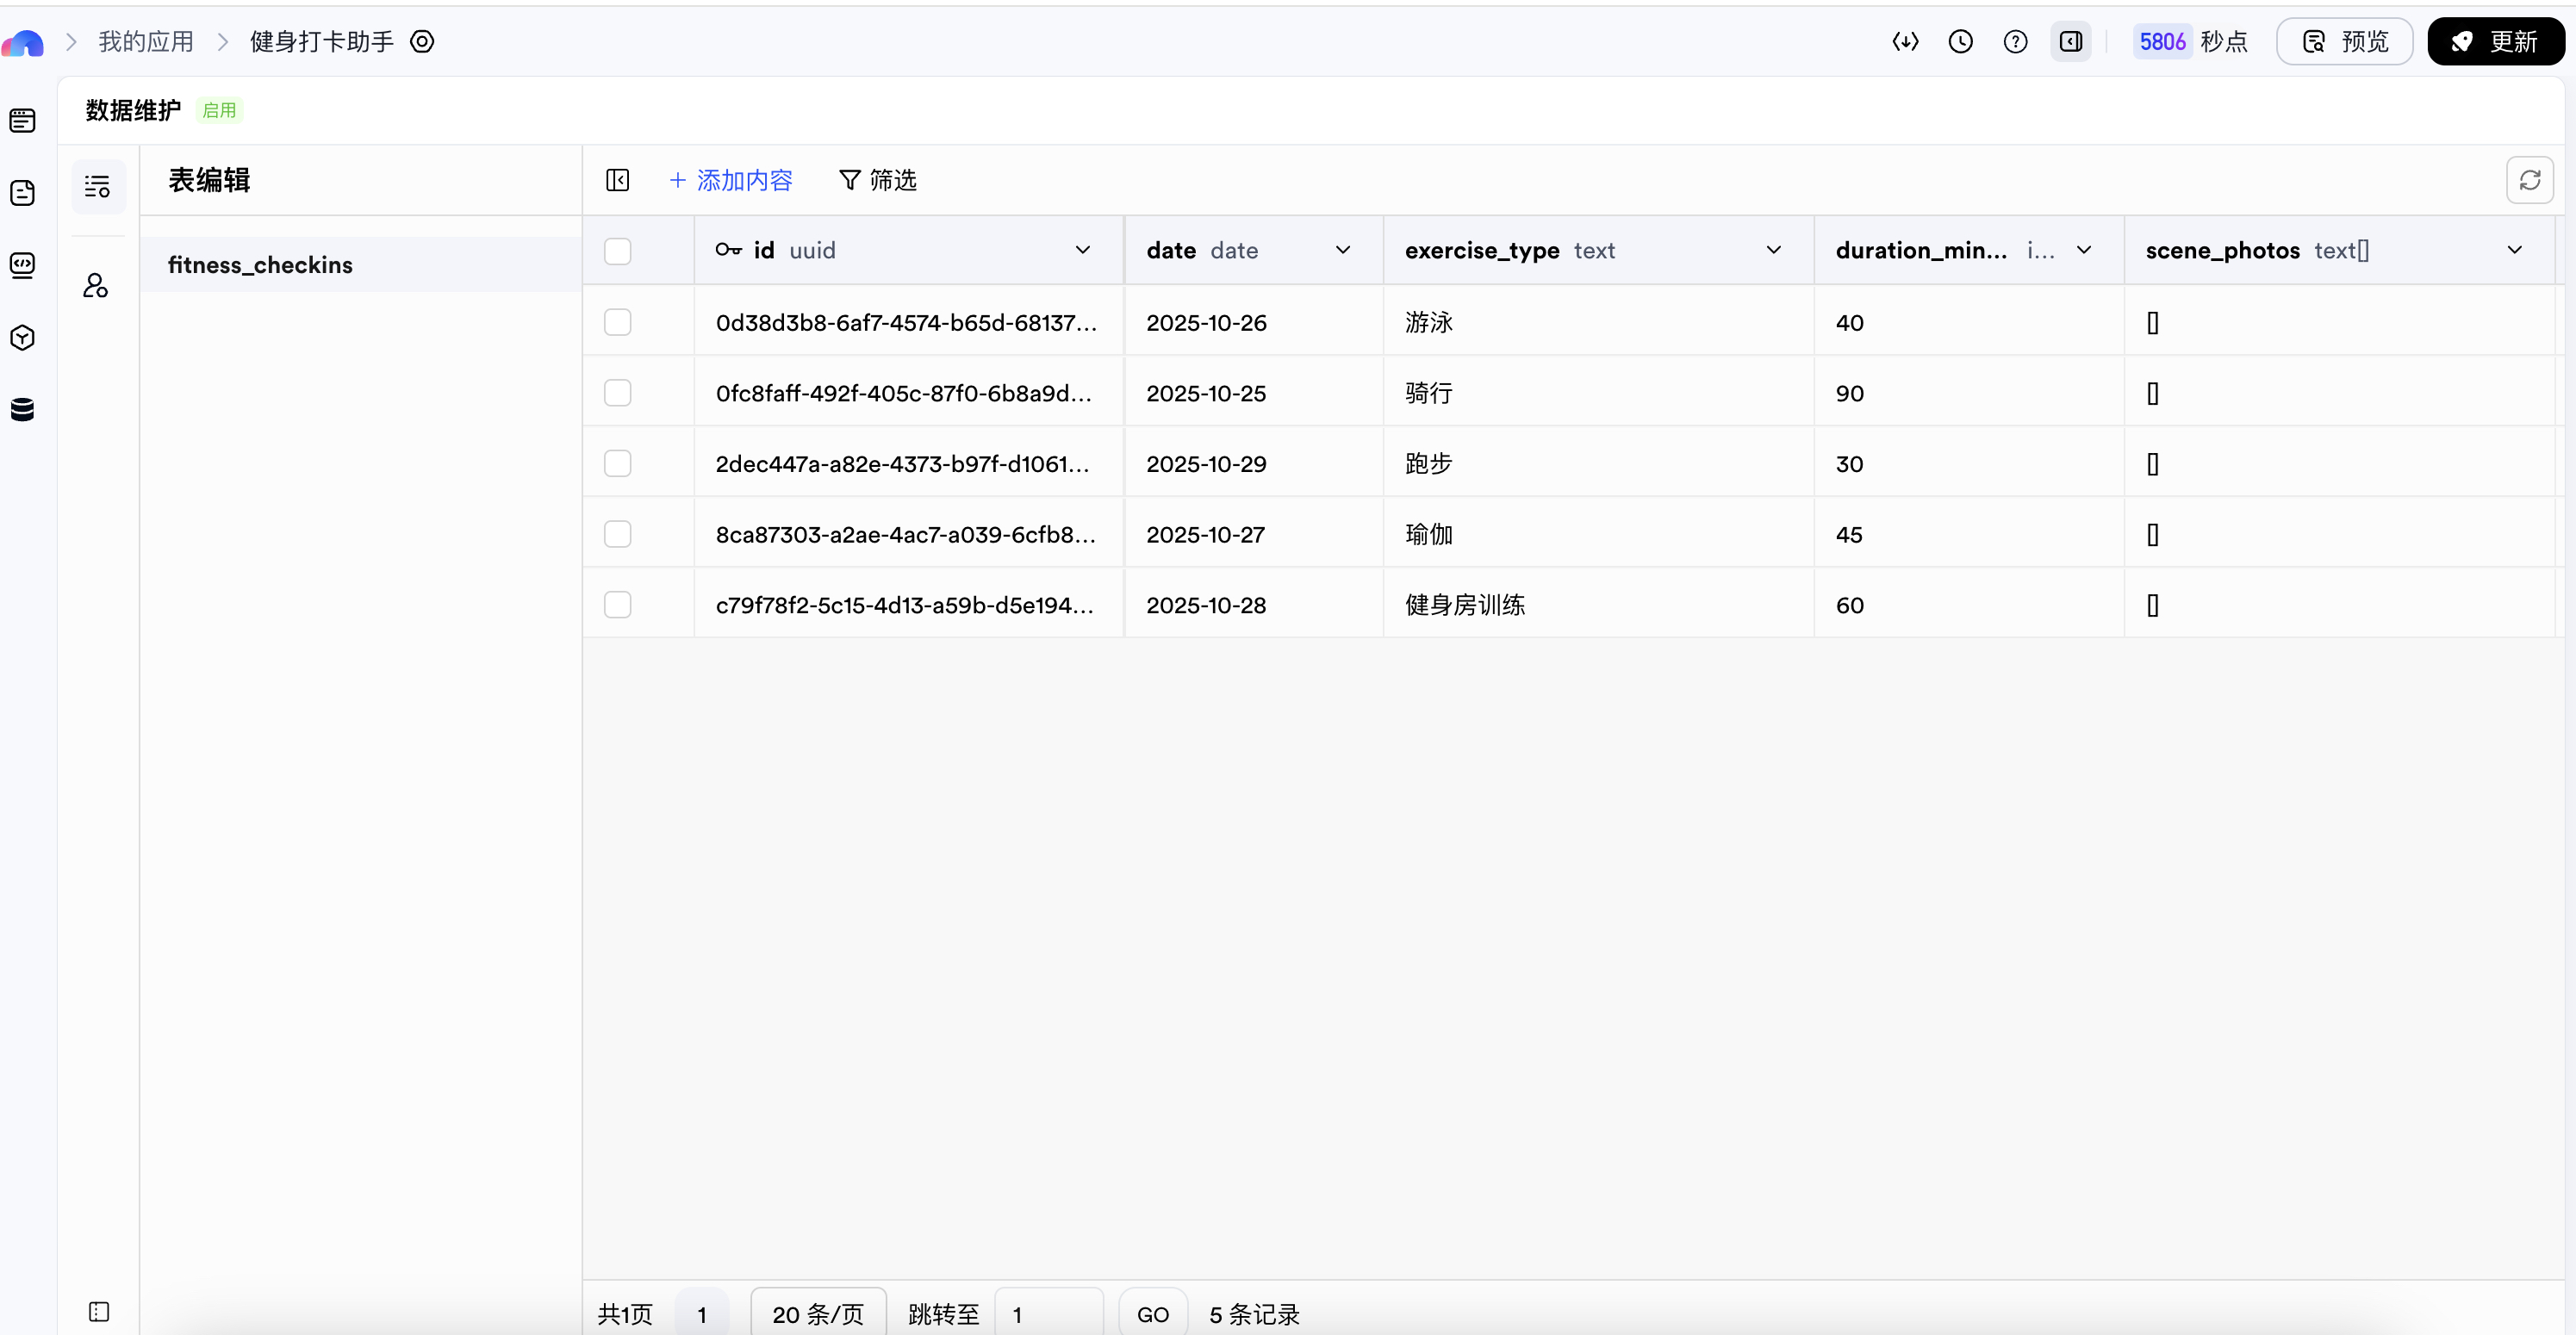2576x1335 pixels.
Task: Select the row with 游泳 checkbox
Action: click(617, 322)
